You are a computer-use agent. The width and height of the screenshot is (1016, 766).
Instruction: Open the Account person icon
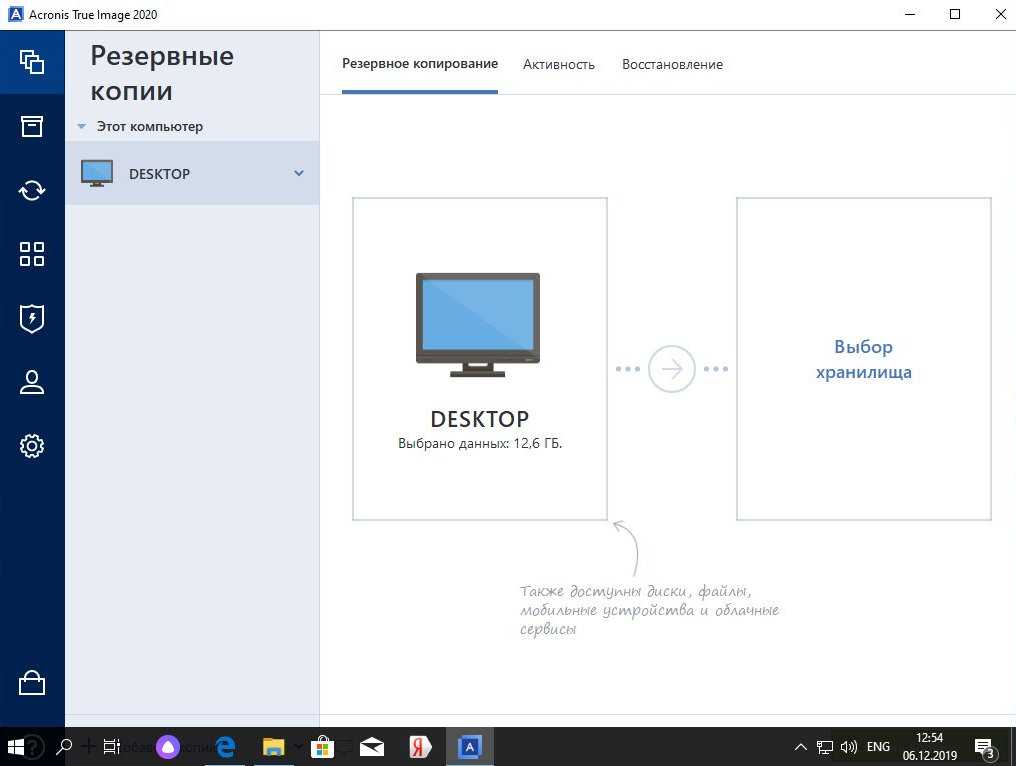[32, 382]
